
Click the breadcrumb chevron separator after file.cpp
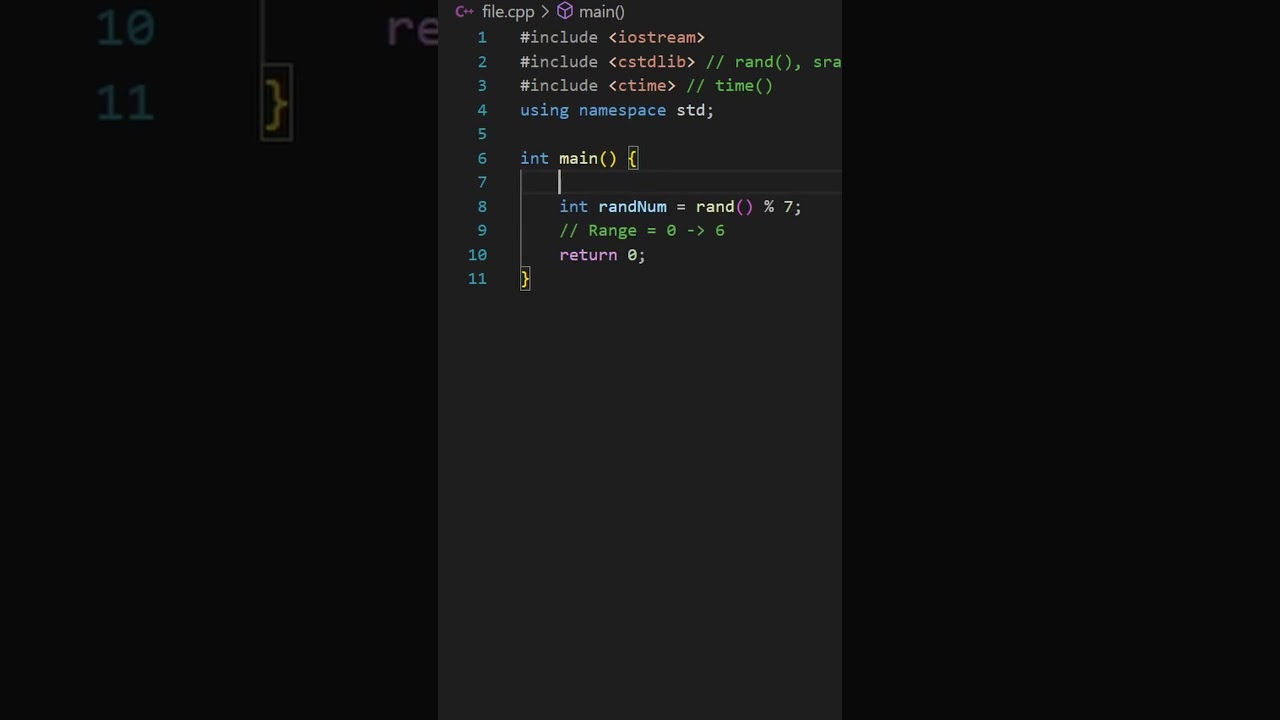click(x=545, y=12)
